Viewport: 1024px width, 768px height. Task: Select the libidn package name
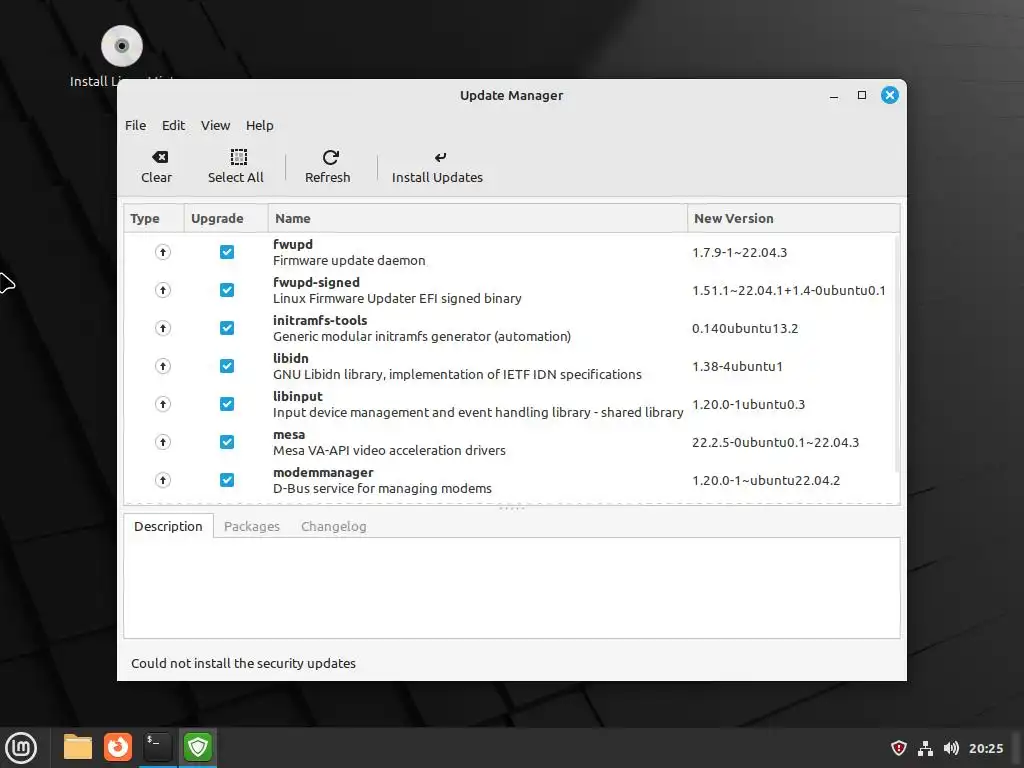pyautogui.click(x=291, y=358)
